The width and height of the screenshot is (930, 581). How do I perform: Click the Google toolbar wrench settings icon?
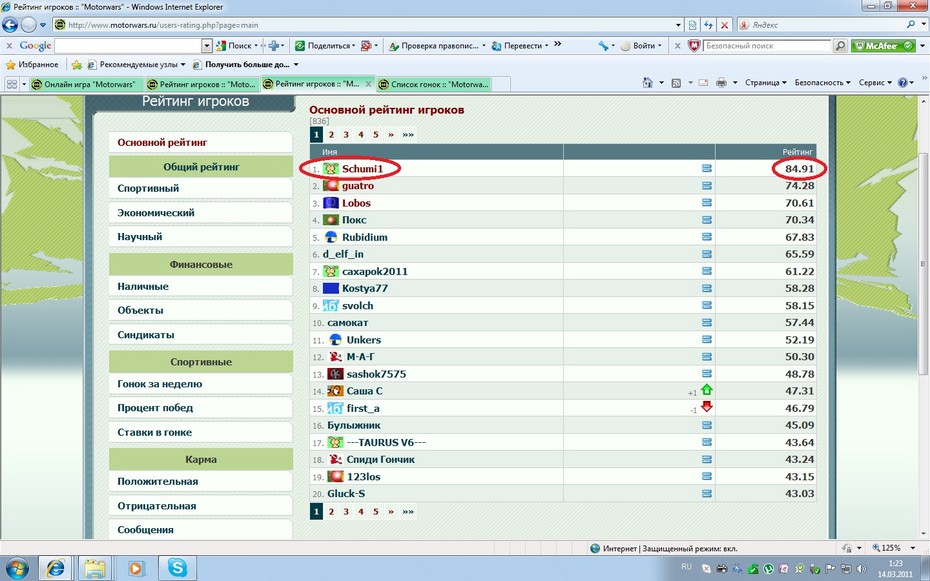[x=603, y=46]
